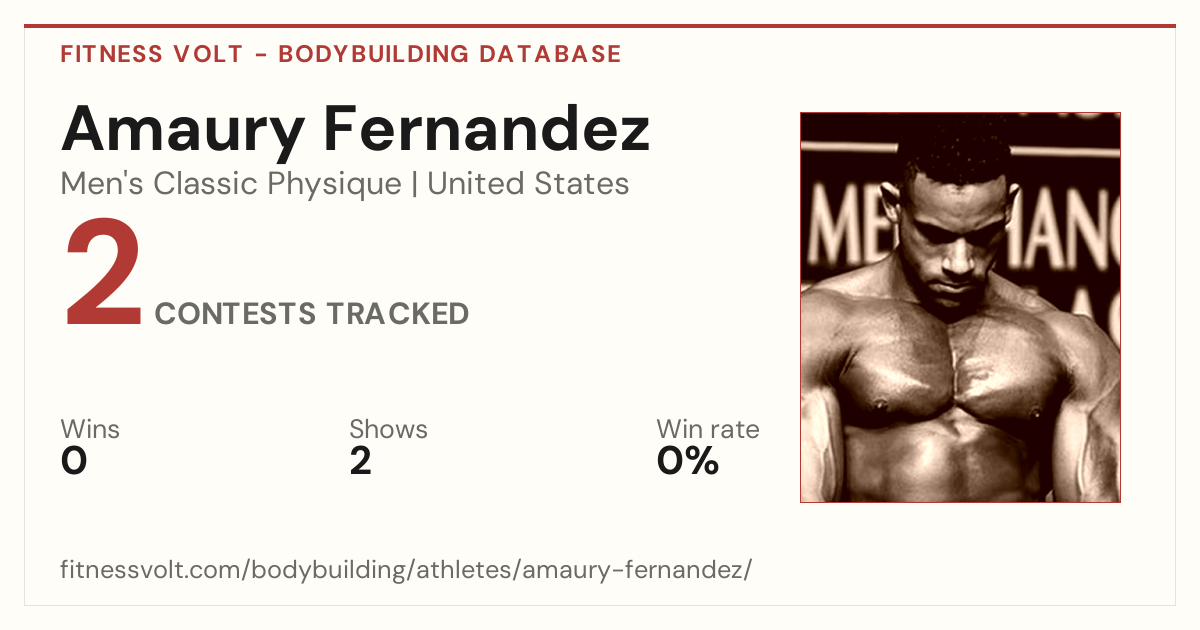Viewport: 1200px width, 630px height.
Task: Click the Contests Tracked label
Action: pyautogui.click(x=312, y=314)
